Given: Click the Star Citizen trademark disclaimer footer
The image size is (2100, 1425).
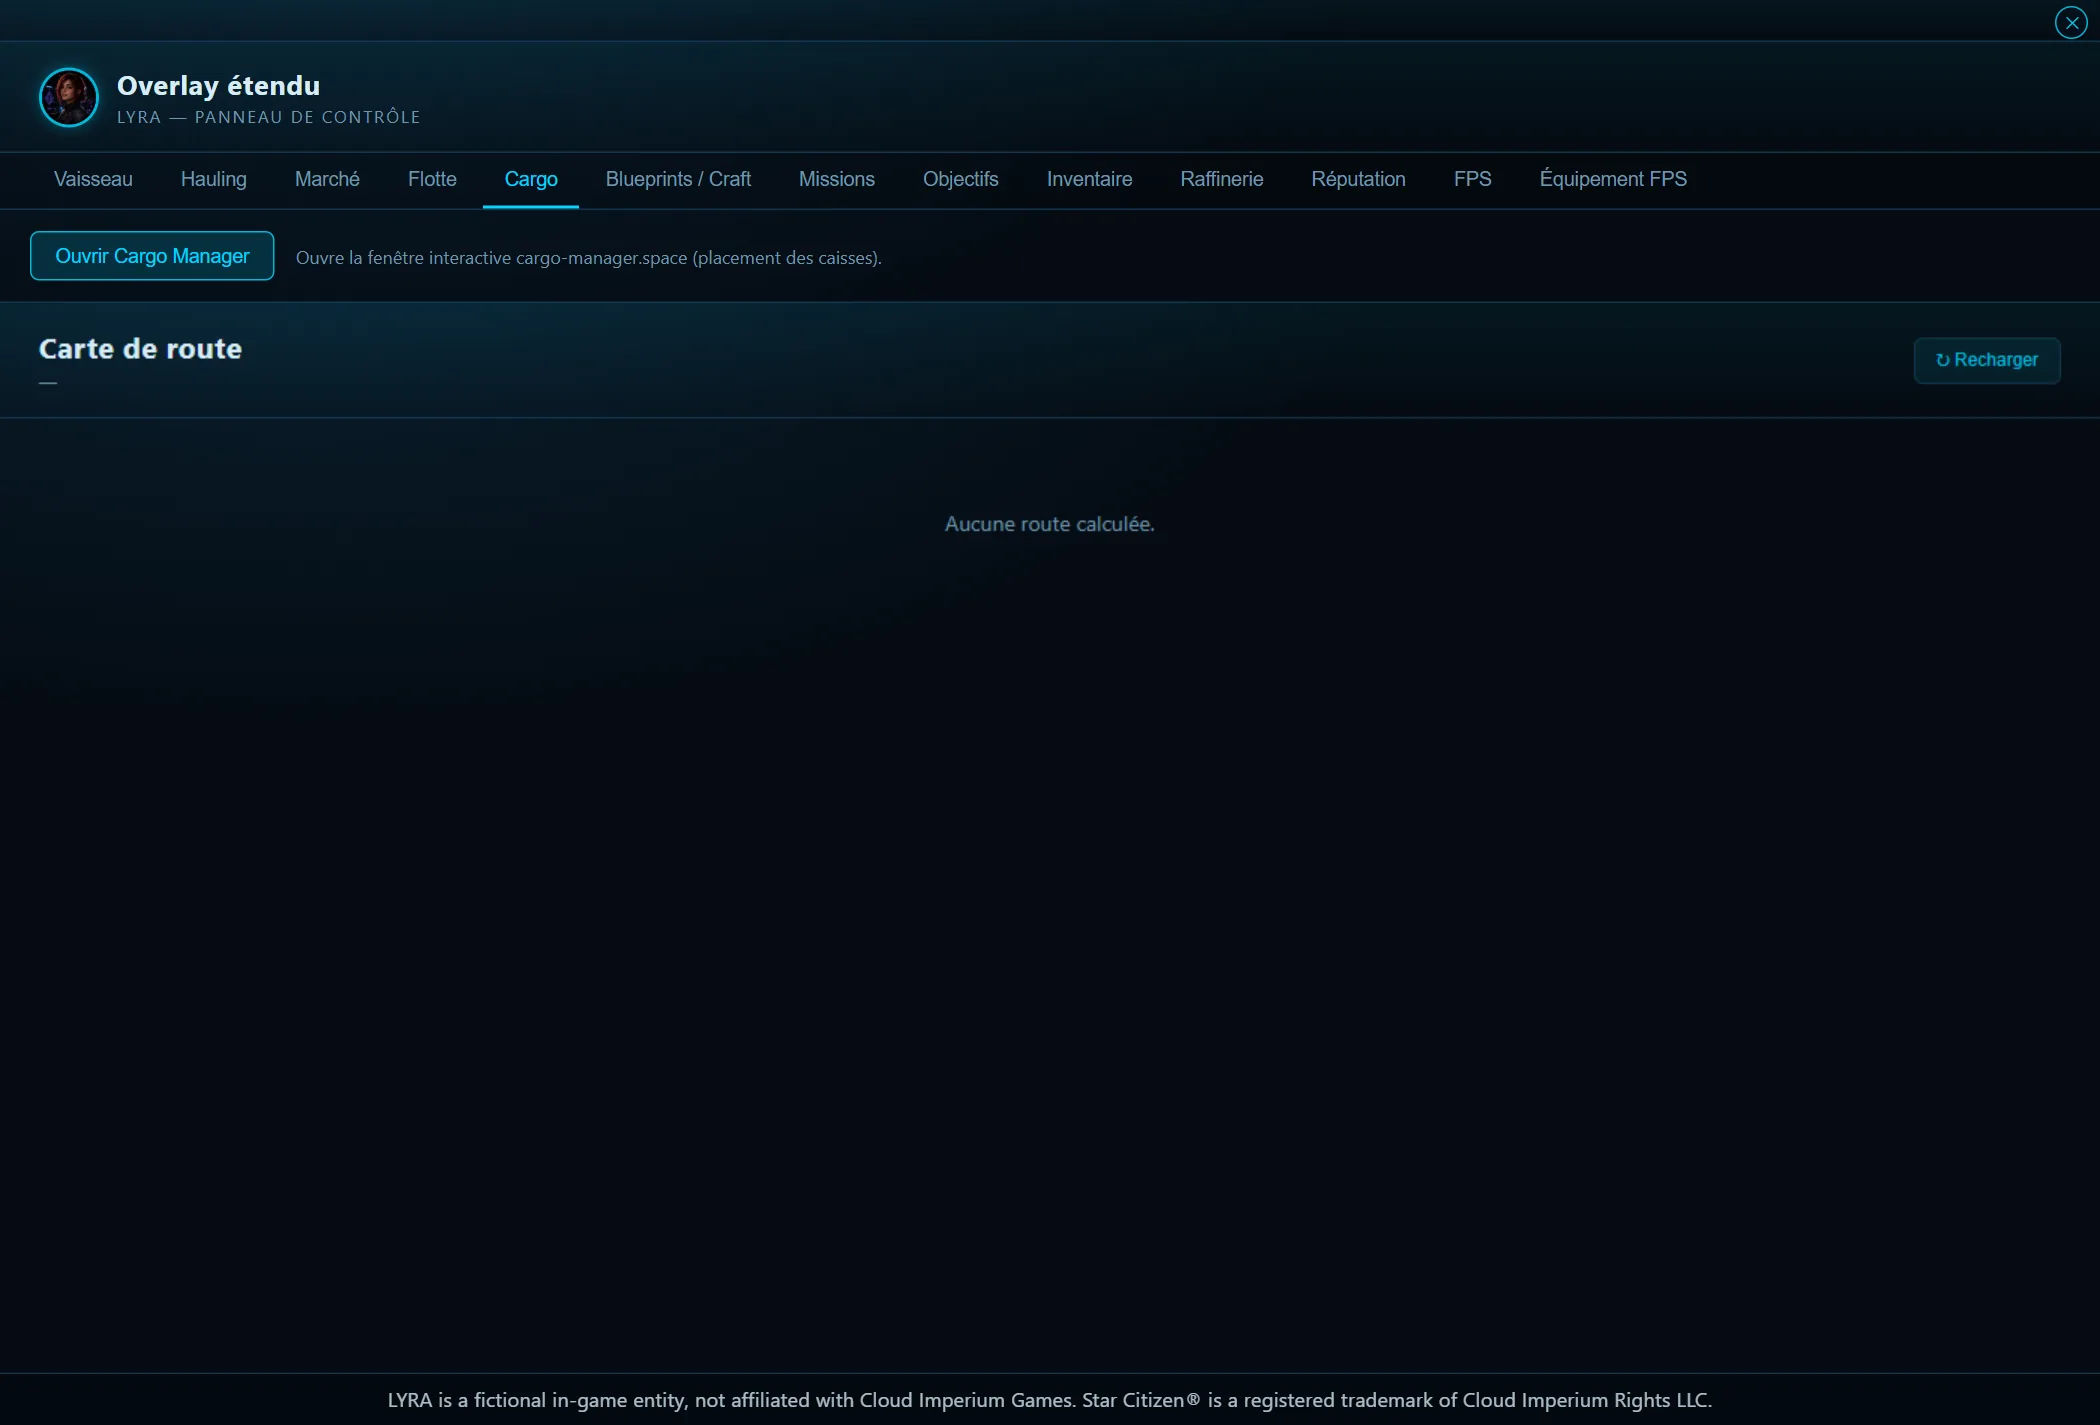Looking at the screenshot, I should [1050, 1400].
